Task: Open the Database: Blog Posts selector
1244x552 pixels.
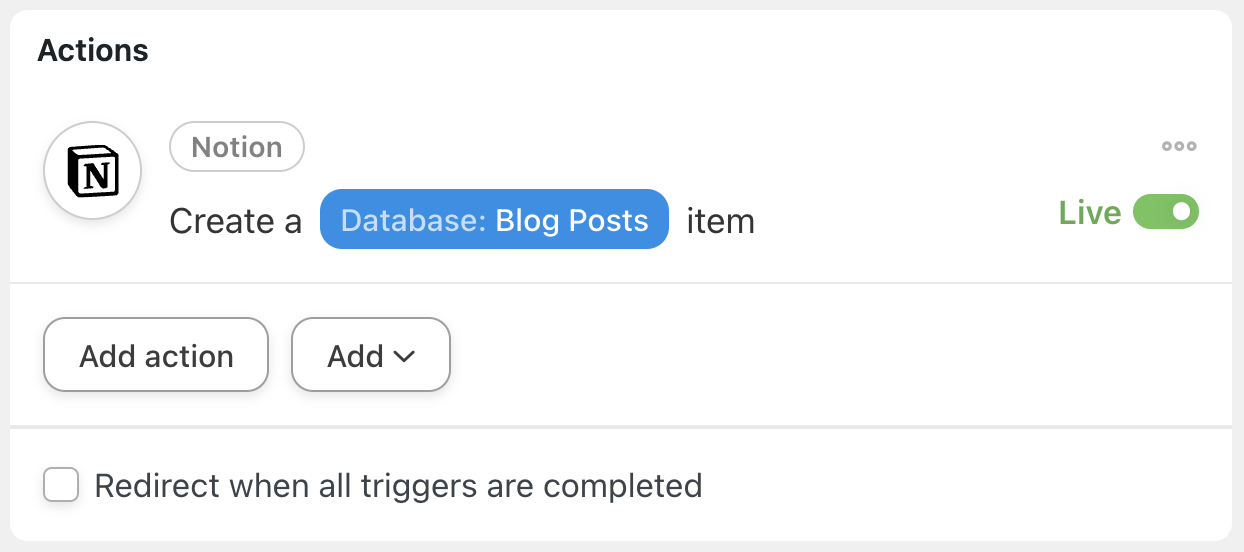Action: 494,219
